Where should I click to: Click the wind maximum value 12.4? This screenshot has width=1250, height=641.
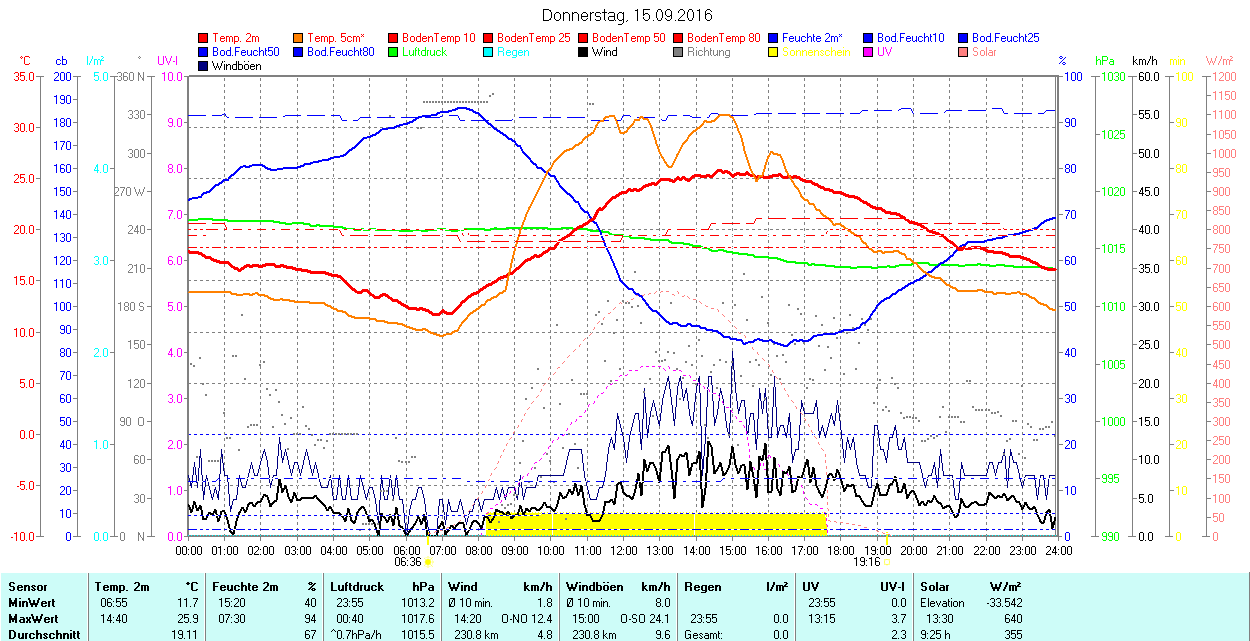(x=542, y=619)
